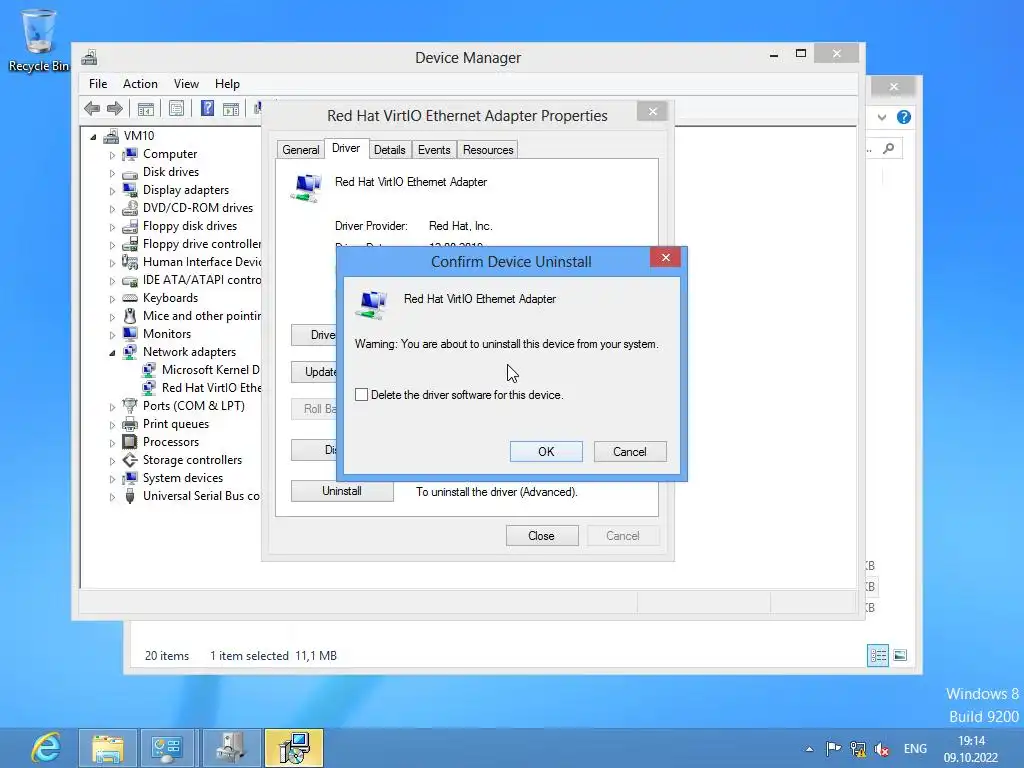Switch to the Details tab
Image resolution: width=1024 pixels, height=768 pixels.
click(x=389, y=150)
